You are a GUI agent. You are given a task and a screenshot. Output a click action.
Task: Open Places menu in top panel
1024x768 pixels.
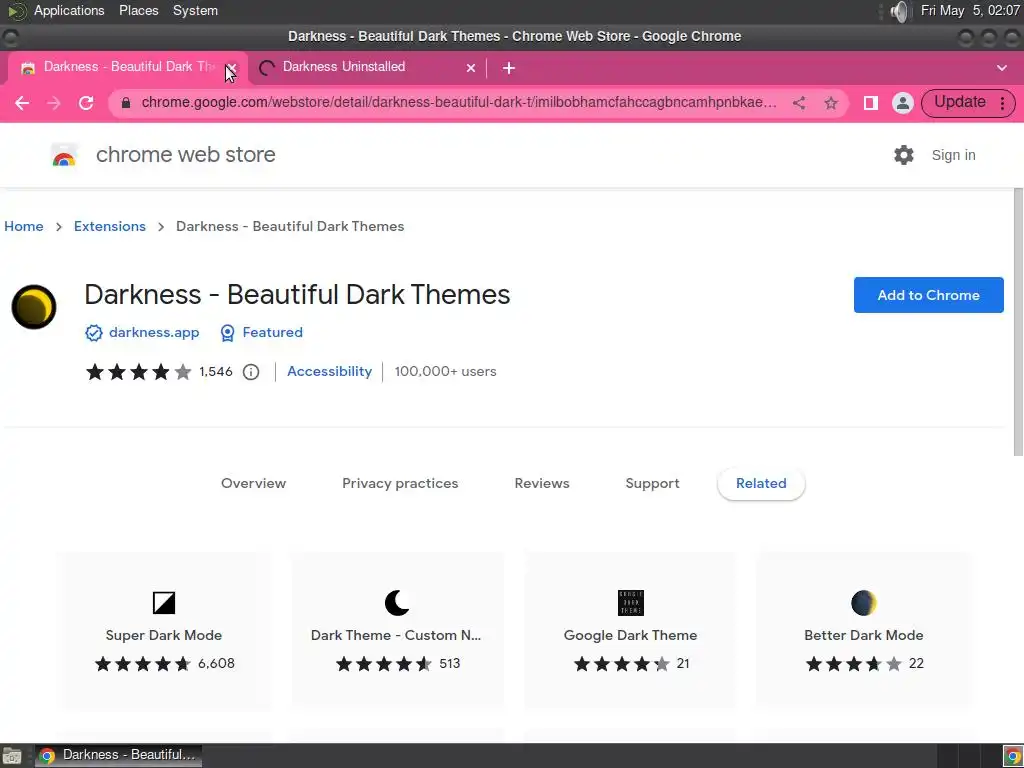(138, 10)
